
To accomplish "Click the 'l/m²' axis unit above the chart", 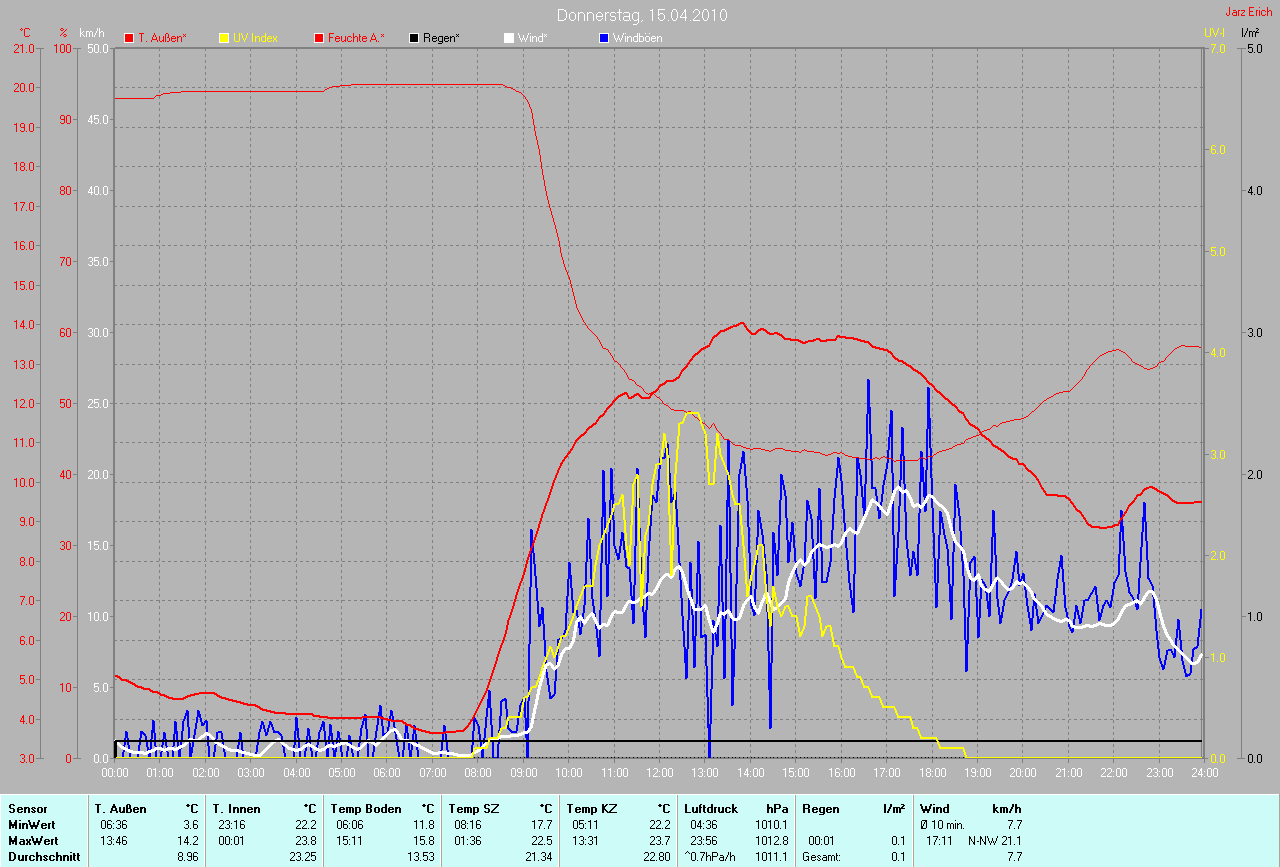I will pos(1250,33).
